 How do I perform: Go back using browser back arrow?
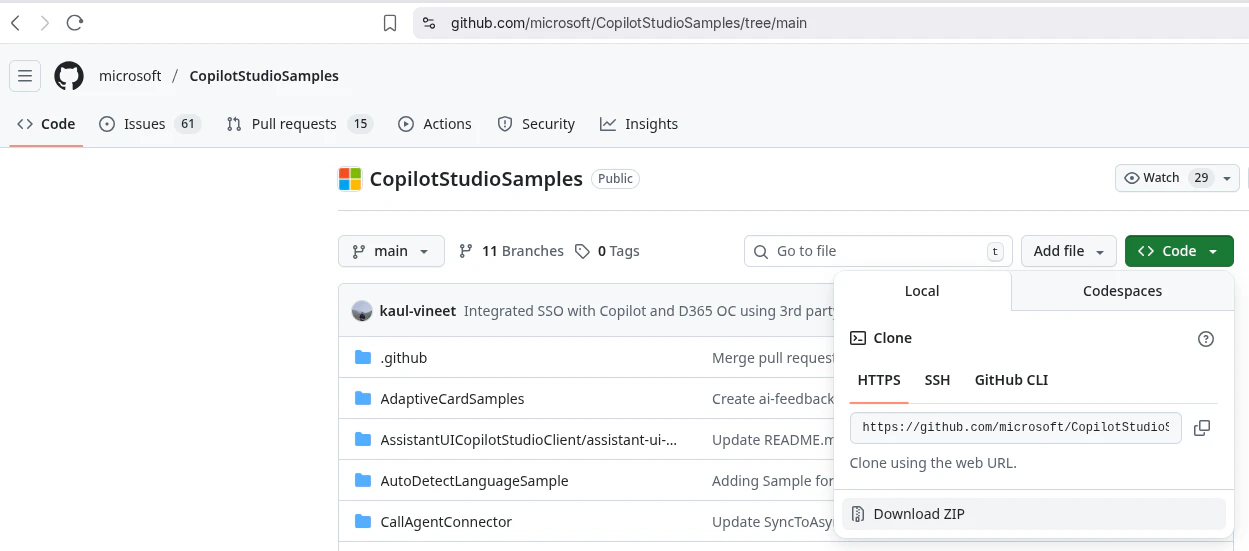15,23
